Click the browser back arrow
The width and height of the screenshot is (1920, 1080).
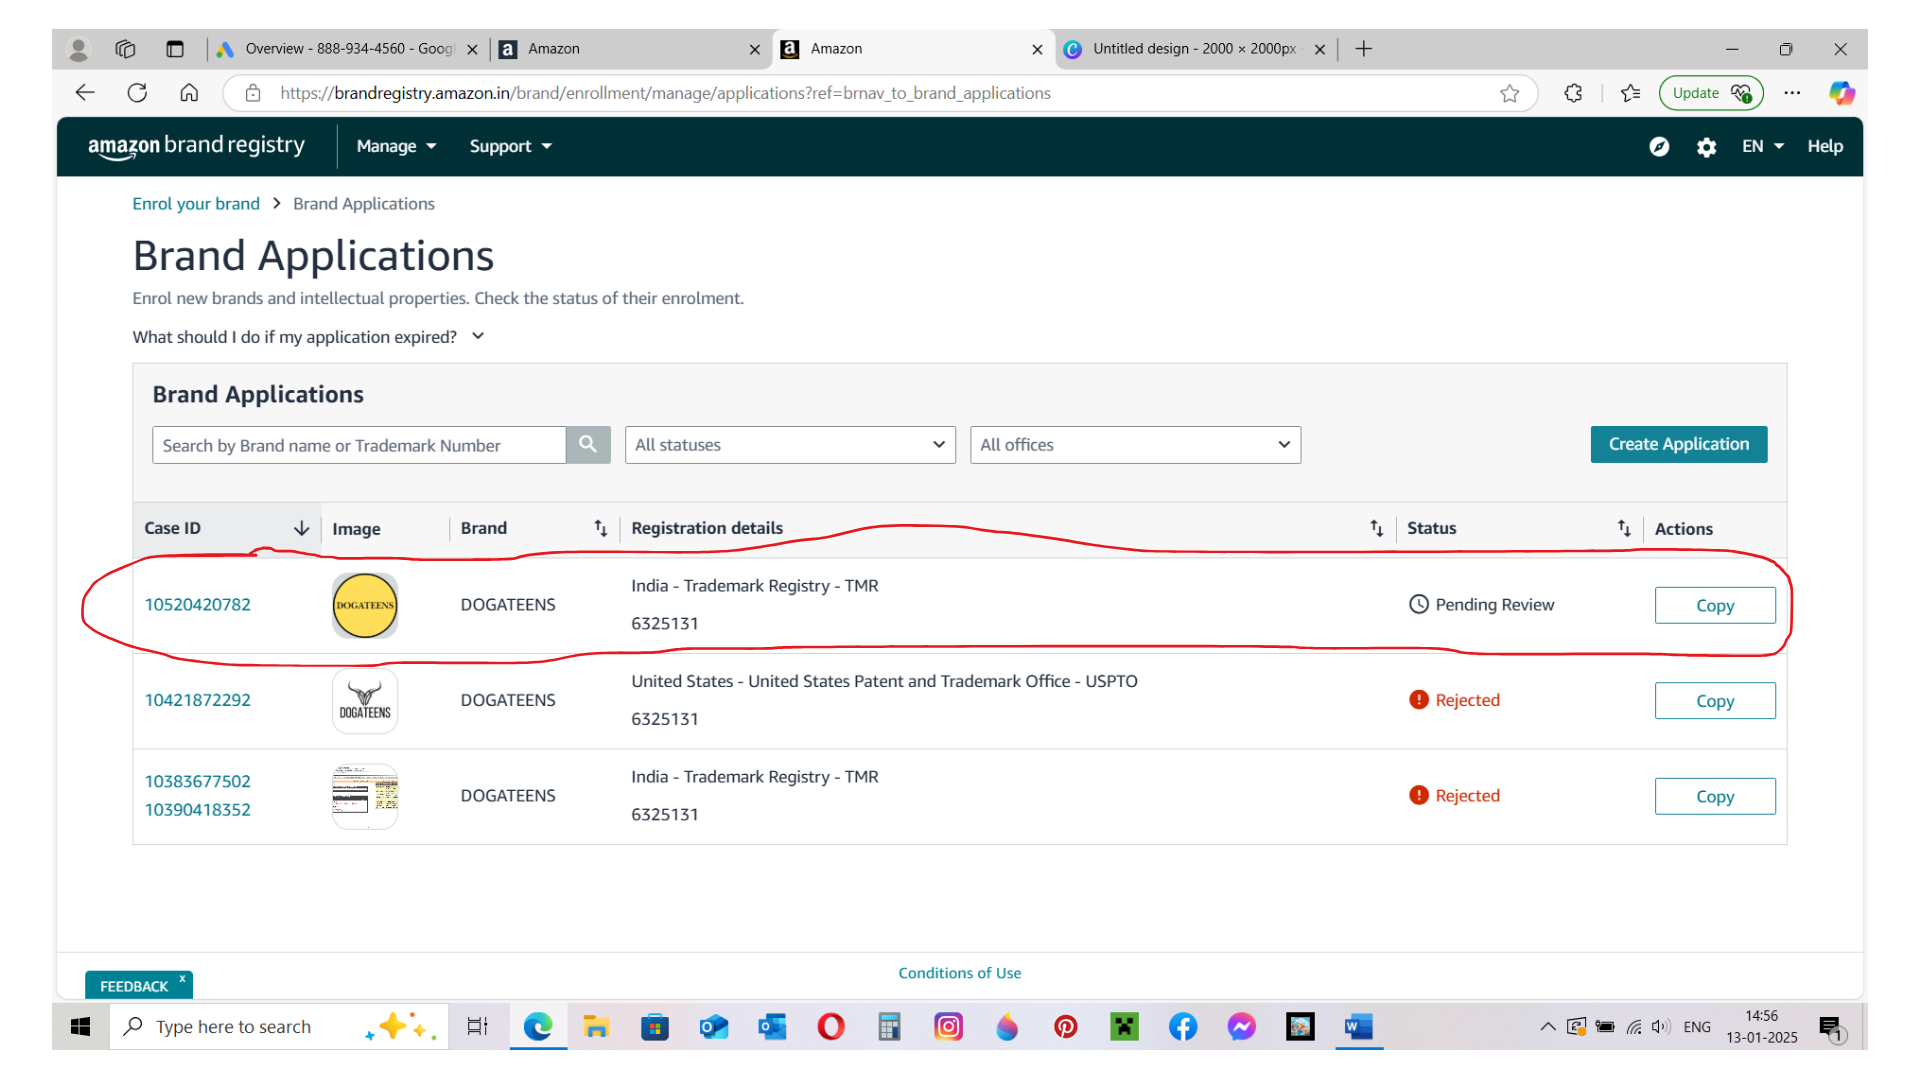[85, 93]
